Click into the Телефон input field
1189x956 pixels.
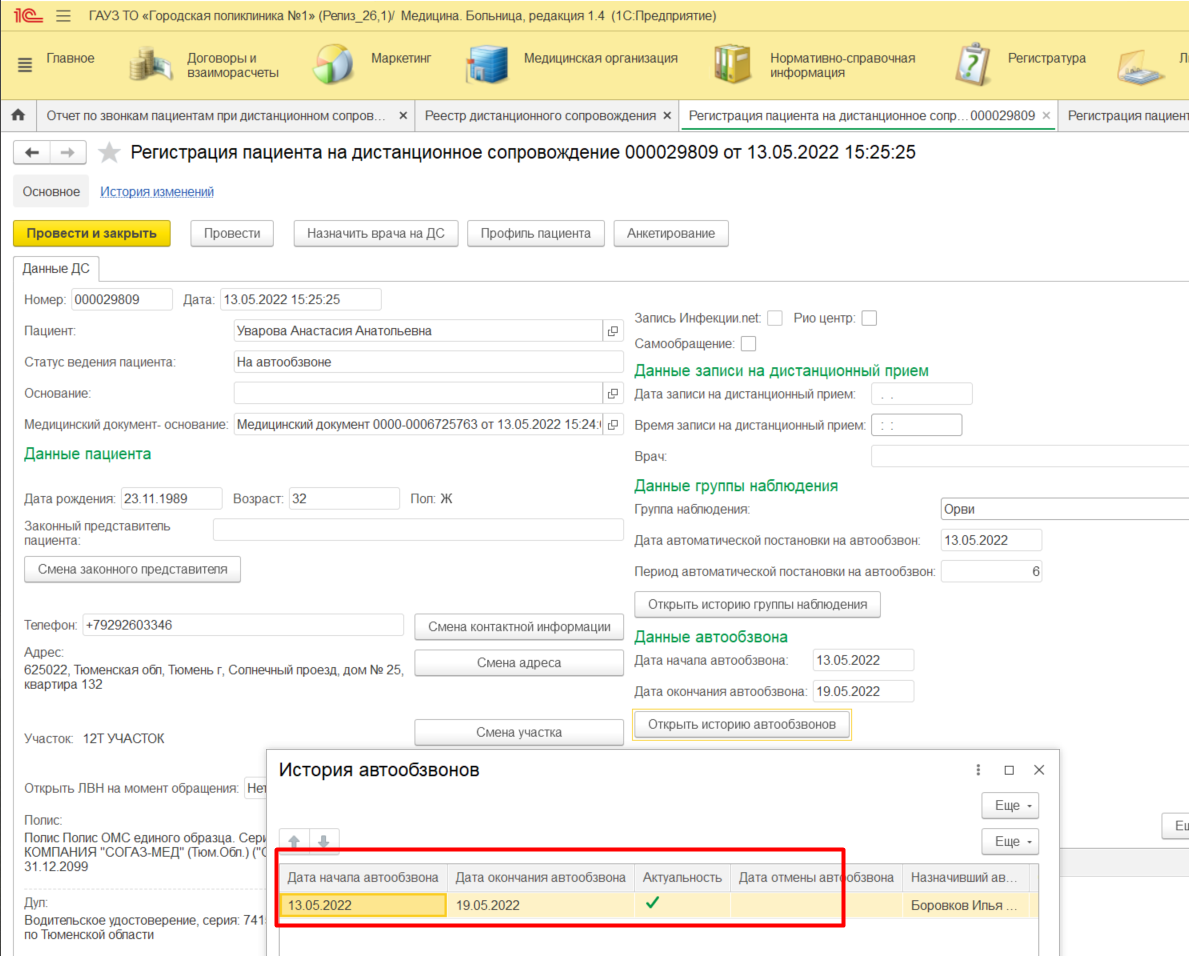[x=243, y=626]
